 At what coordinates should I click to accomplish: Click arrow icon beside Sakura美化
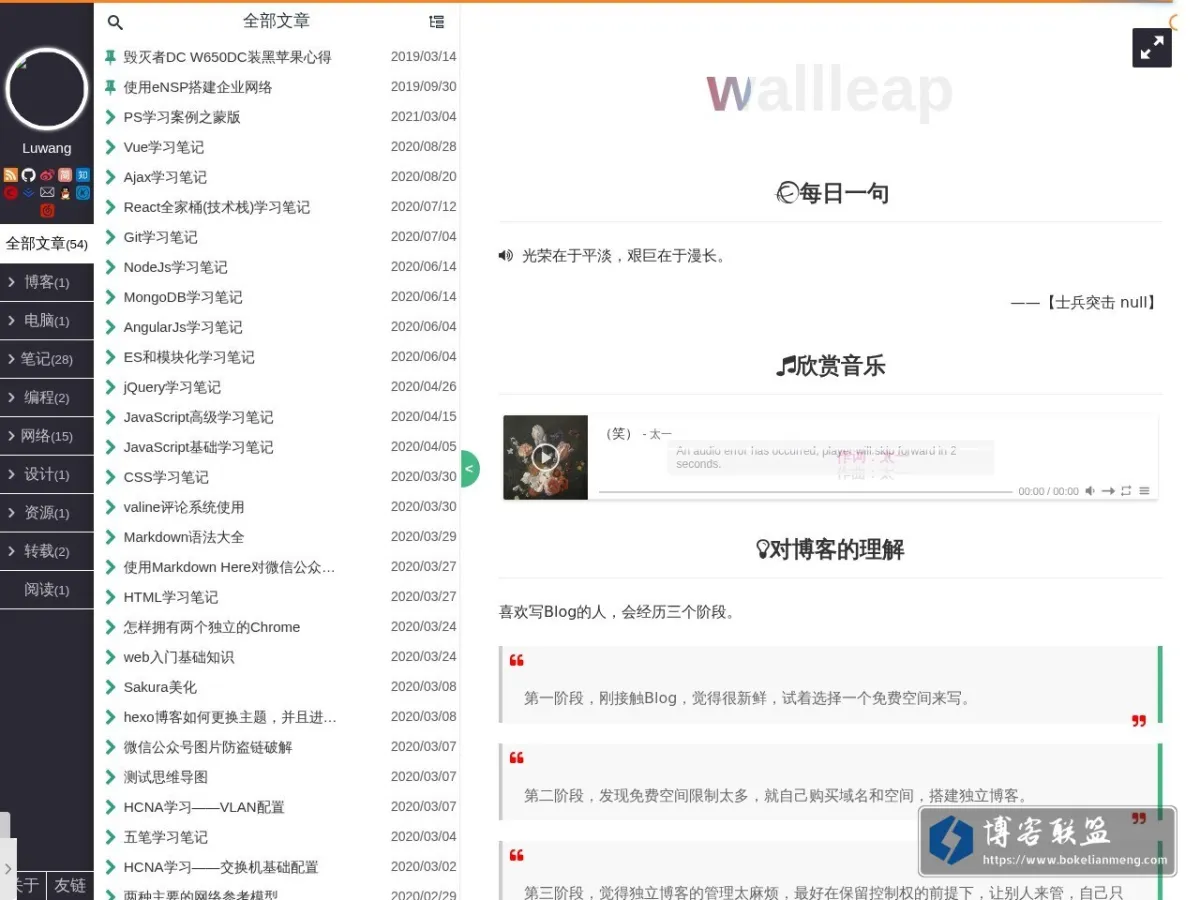(110, 687)
